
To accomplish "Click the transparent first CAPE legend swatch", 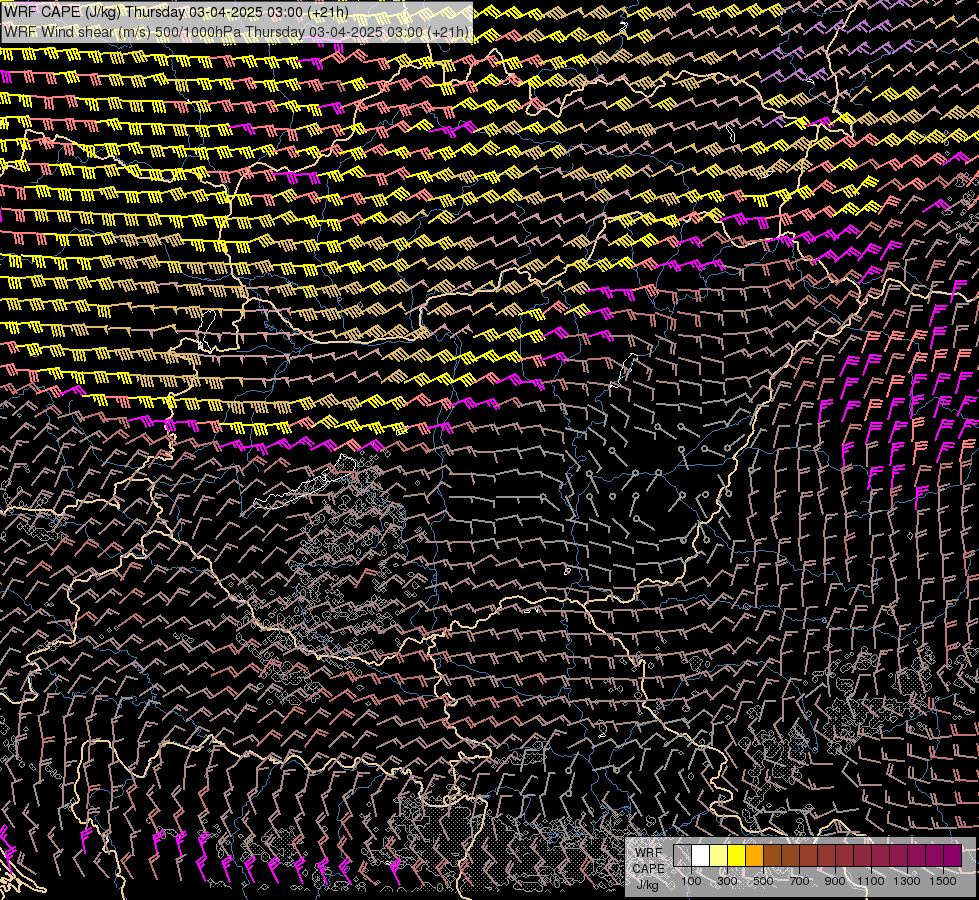I will click(x=682, y=856).
